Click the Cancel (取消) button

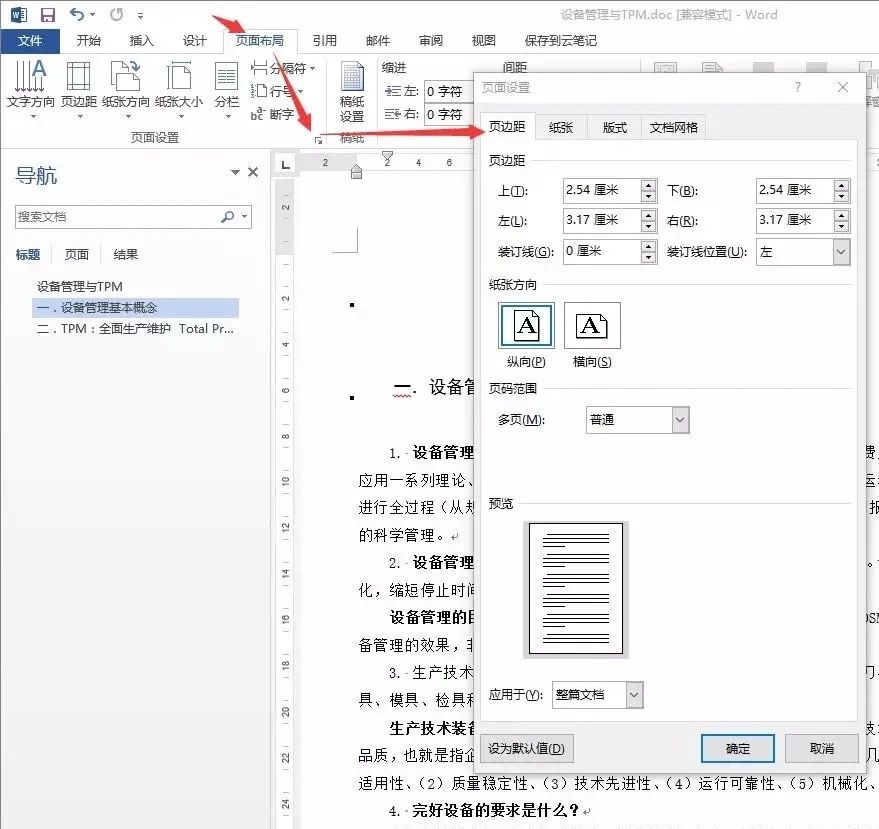click(822, 748)
